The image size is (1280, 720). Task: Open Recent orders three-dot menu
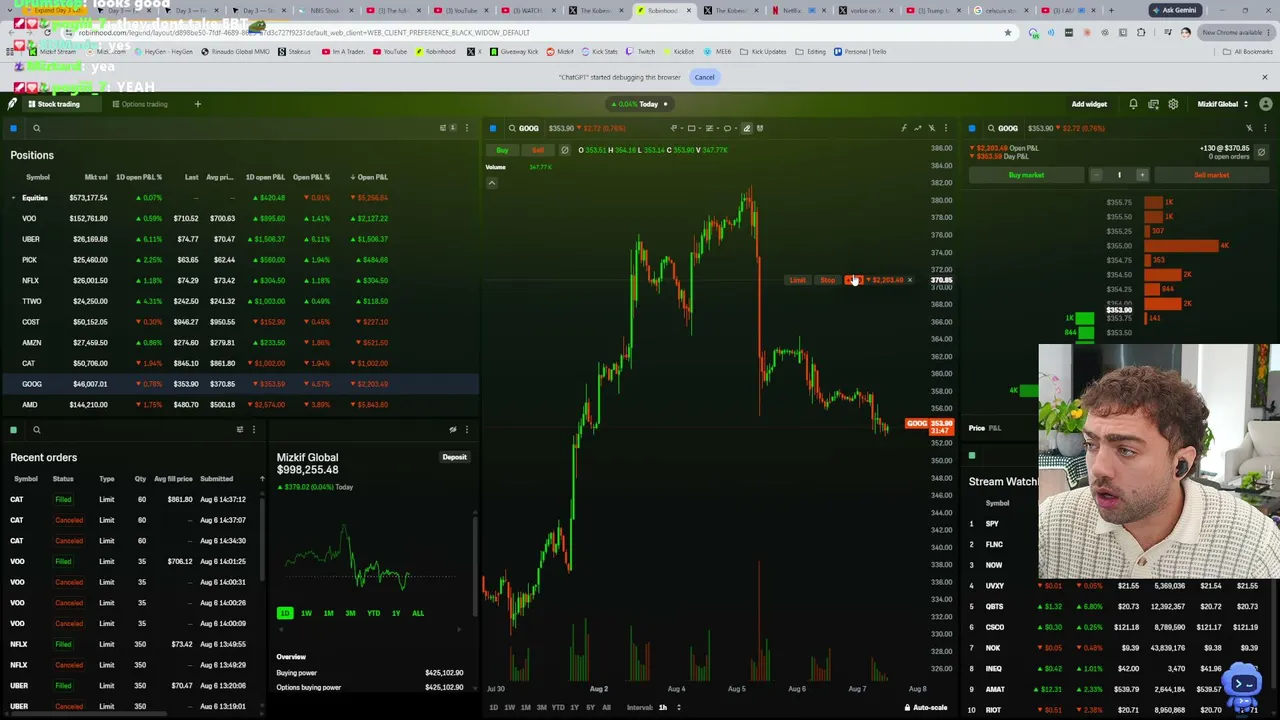point(254,430)
